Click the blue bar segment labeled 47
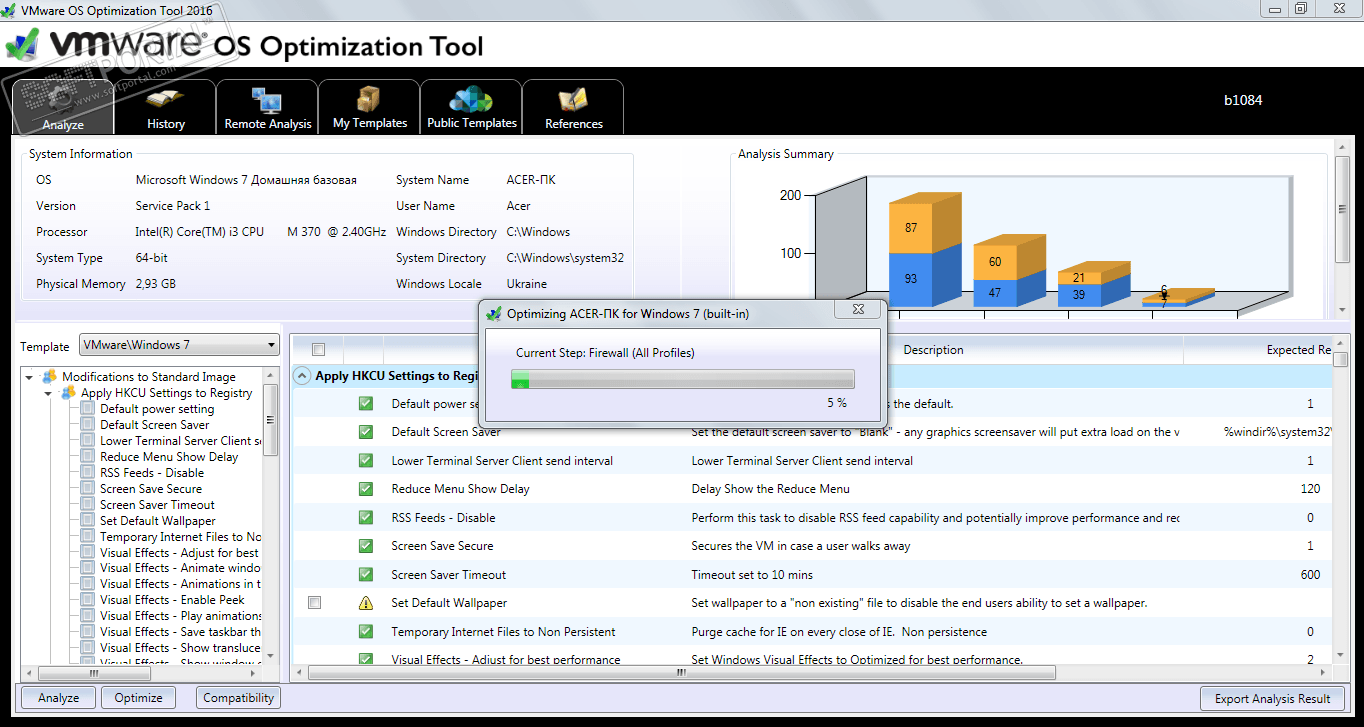The height and width of the screenshot is (727, 1364). click(995, 293)
